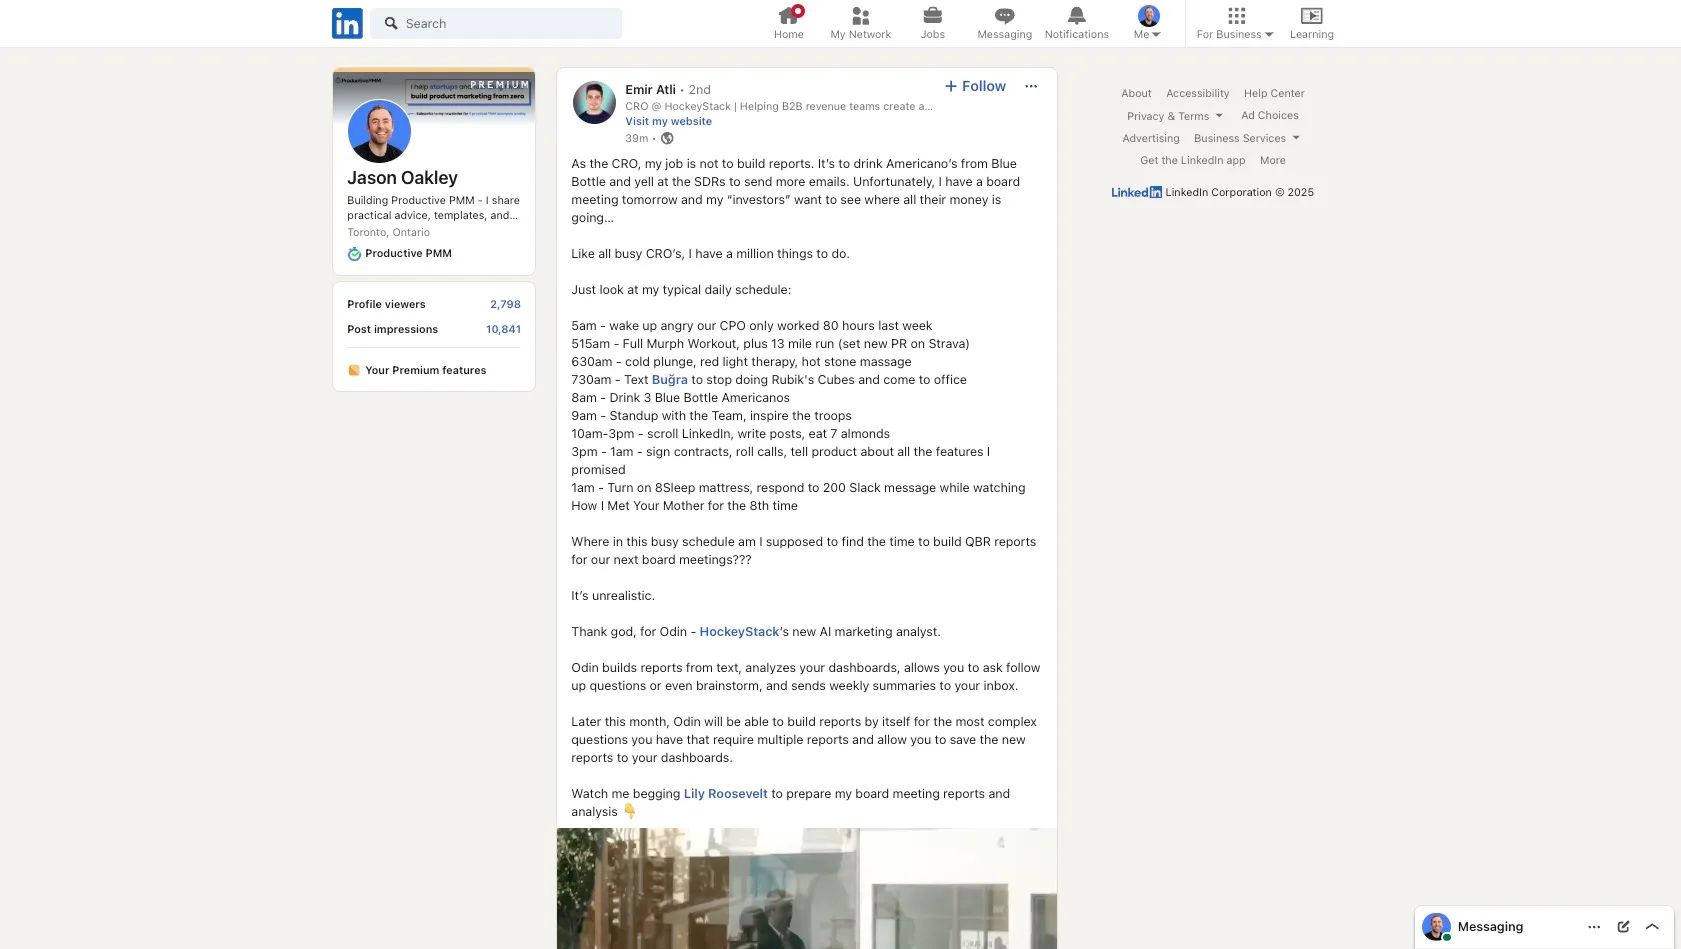
Task: Click your Me profile photo
Action: pyautogui.click(x=1147, y=15)
